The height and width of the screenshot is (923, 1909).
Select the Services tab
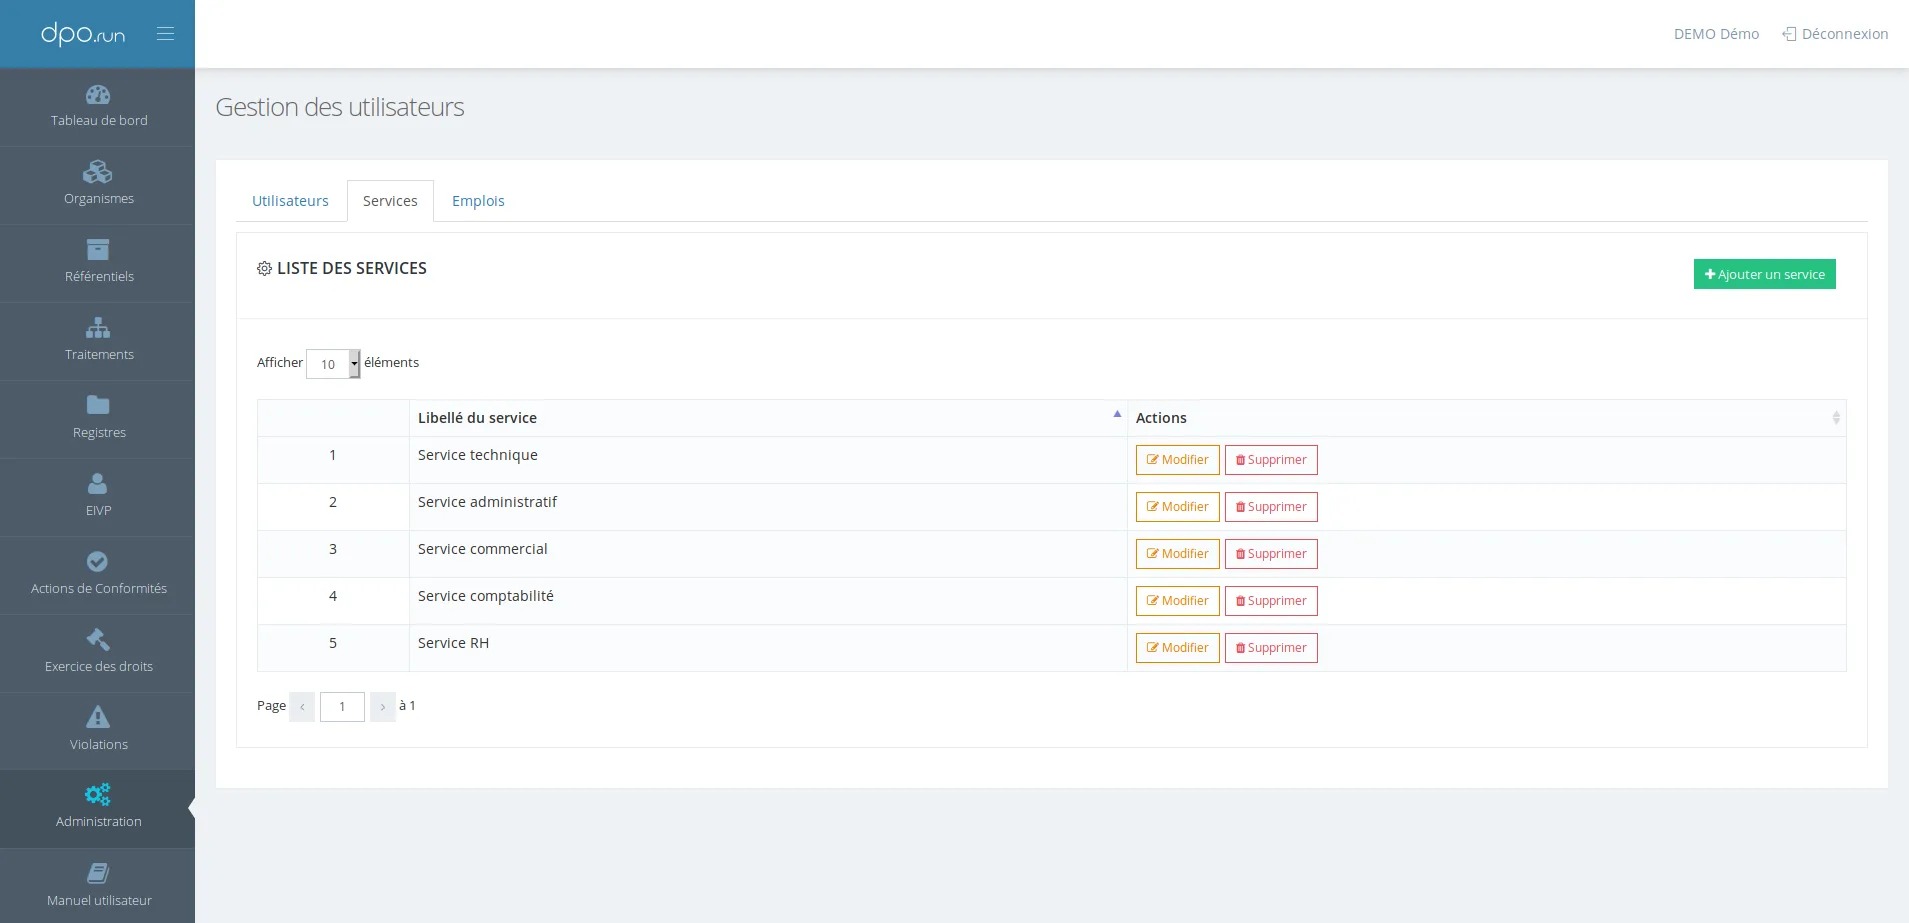pyautogui.click(x=390, y=201)
